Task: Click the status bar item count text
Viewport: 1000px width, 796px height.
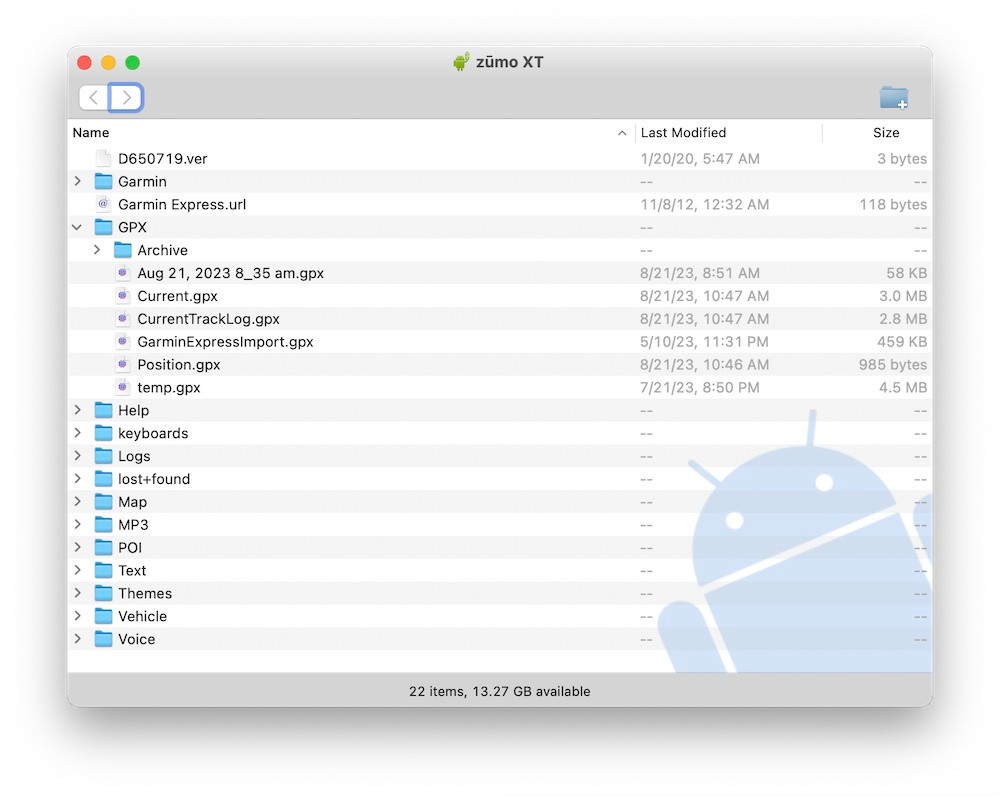Action: 499,691
